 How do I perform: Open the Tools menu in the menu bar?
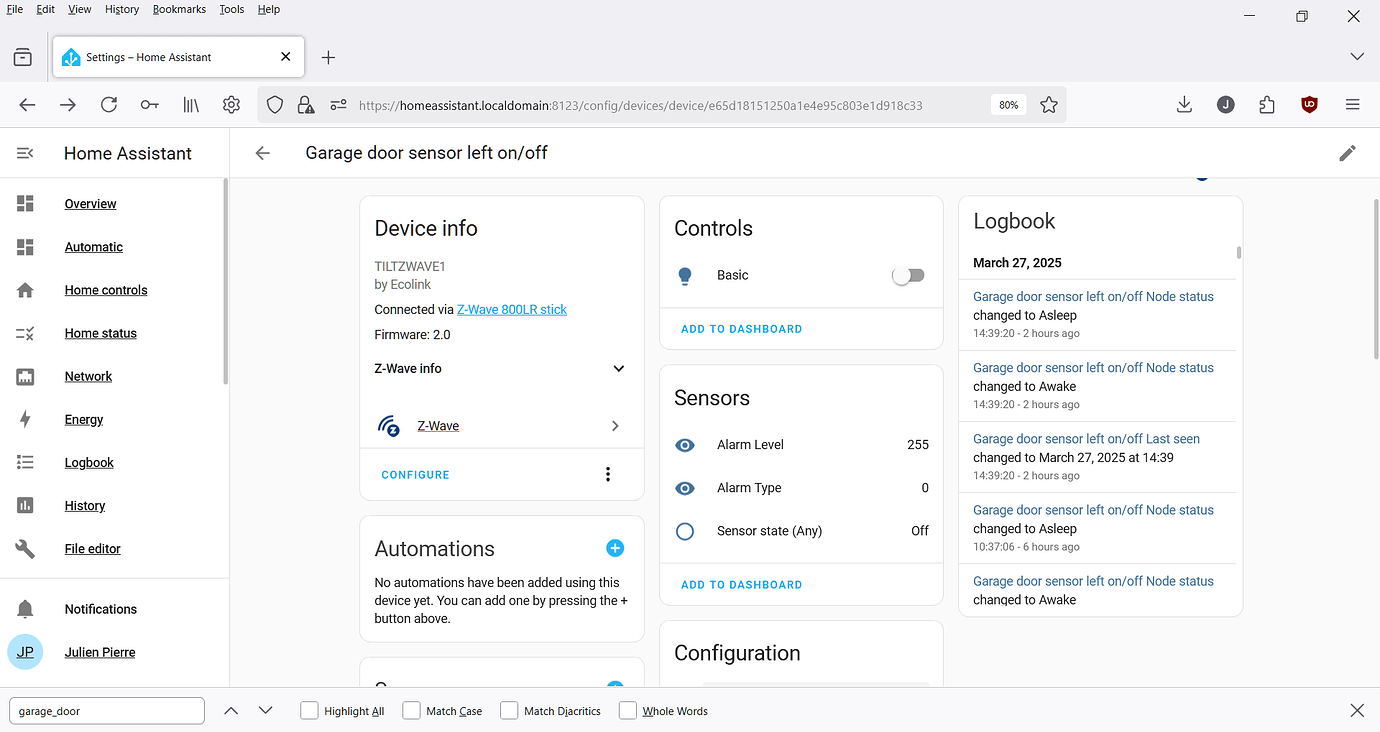(231, 9)
